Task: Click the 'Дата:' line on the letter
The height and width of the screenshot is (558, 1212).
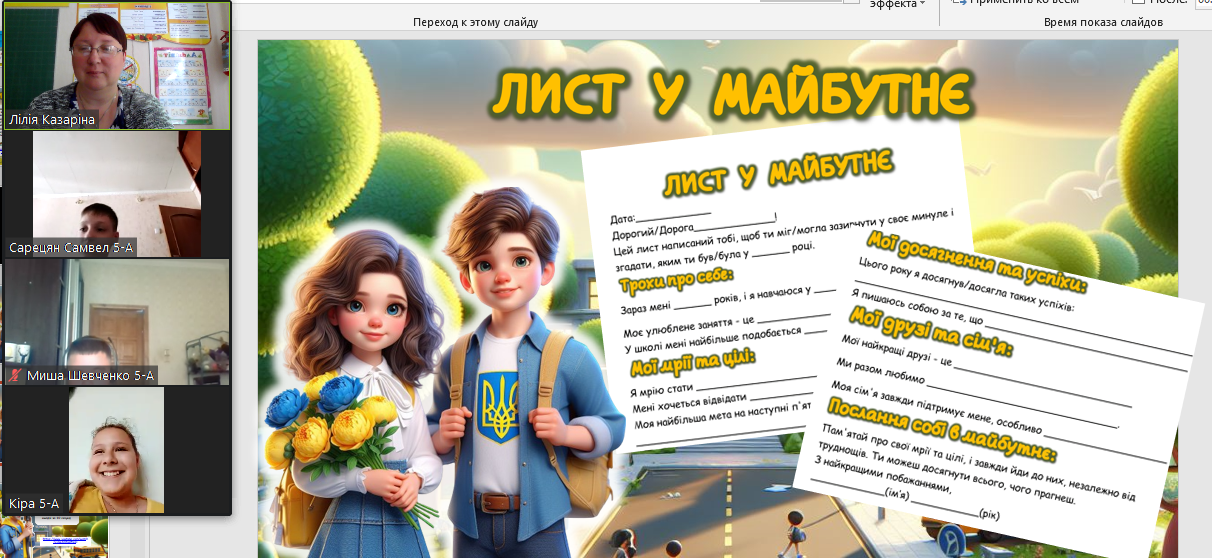Action: coord(661,215)
